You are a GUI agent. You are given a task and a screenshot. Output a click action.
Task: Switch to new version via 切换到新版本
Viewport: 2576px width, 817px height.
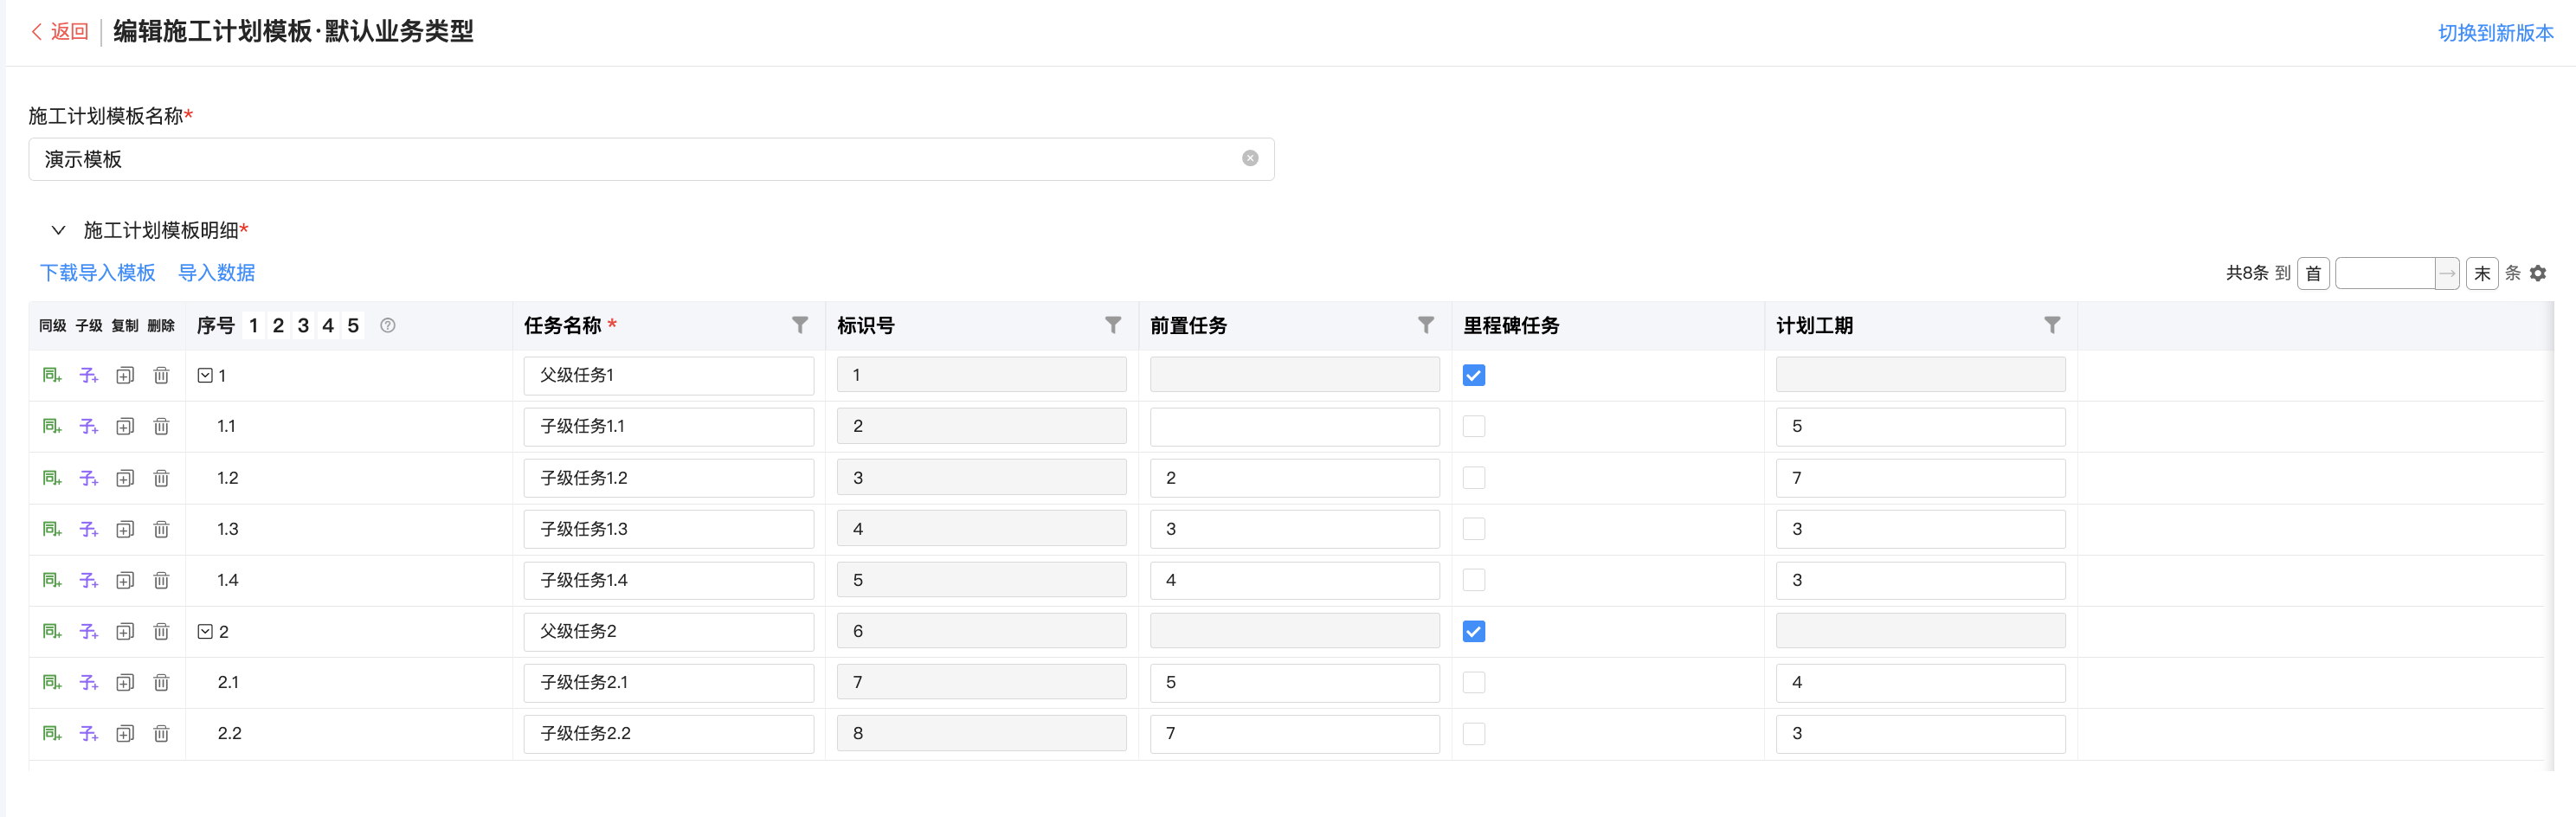point(2494,33)
